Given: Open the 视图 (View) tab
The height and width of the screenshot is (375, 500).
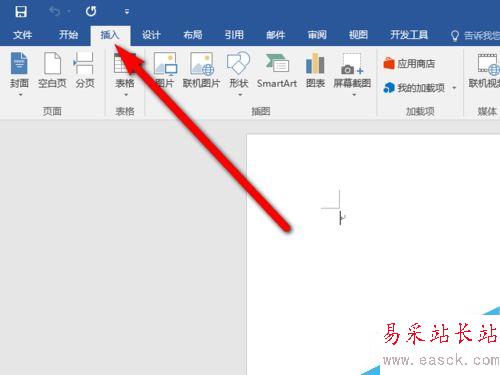Looking at the screenshot, I should pos(358,35).
